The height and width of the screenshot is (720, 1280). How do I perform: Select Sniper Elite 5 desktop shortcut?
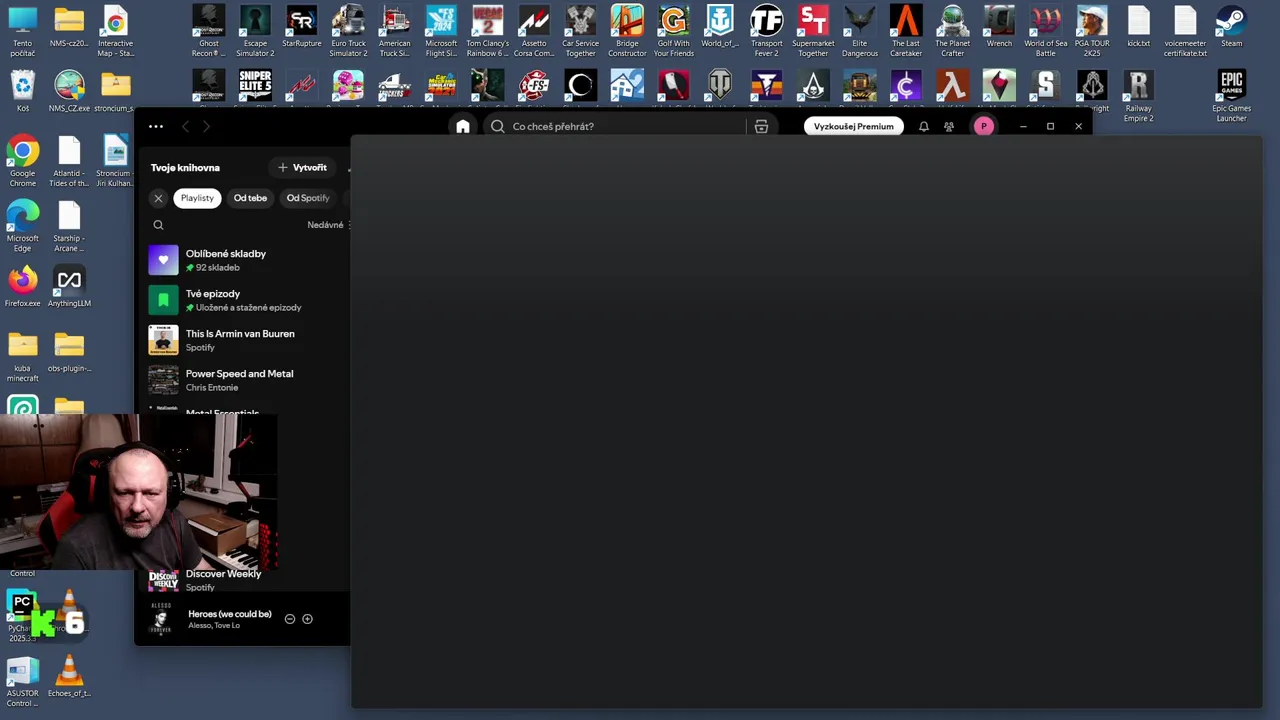[255, 86]
